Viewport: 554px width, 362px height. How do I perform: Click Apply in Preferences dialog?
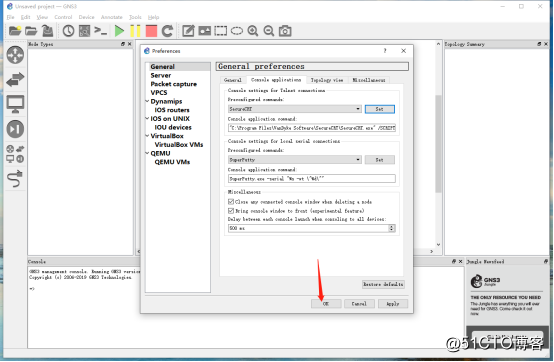(393, 304)
